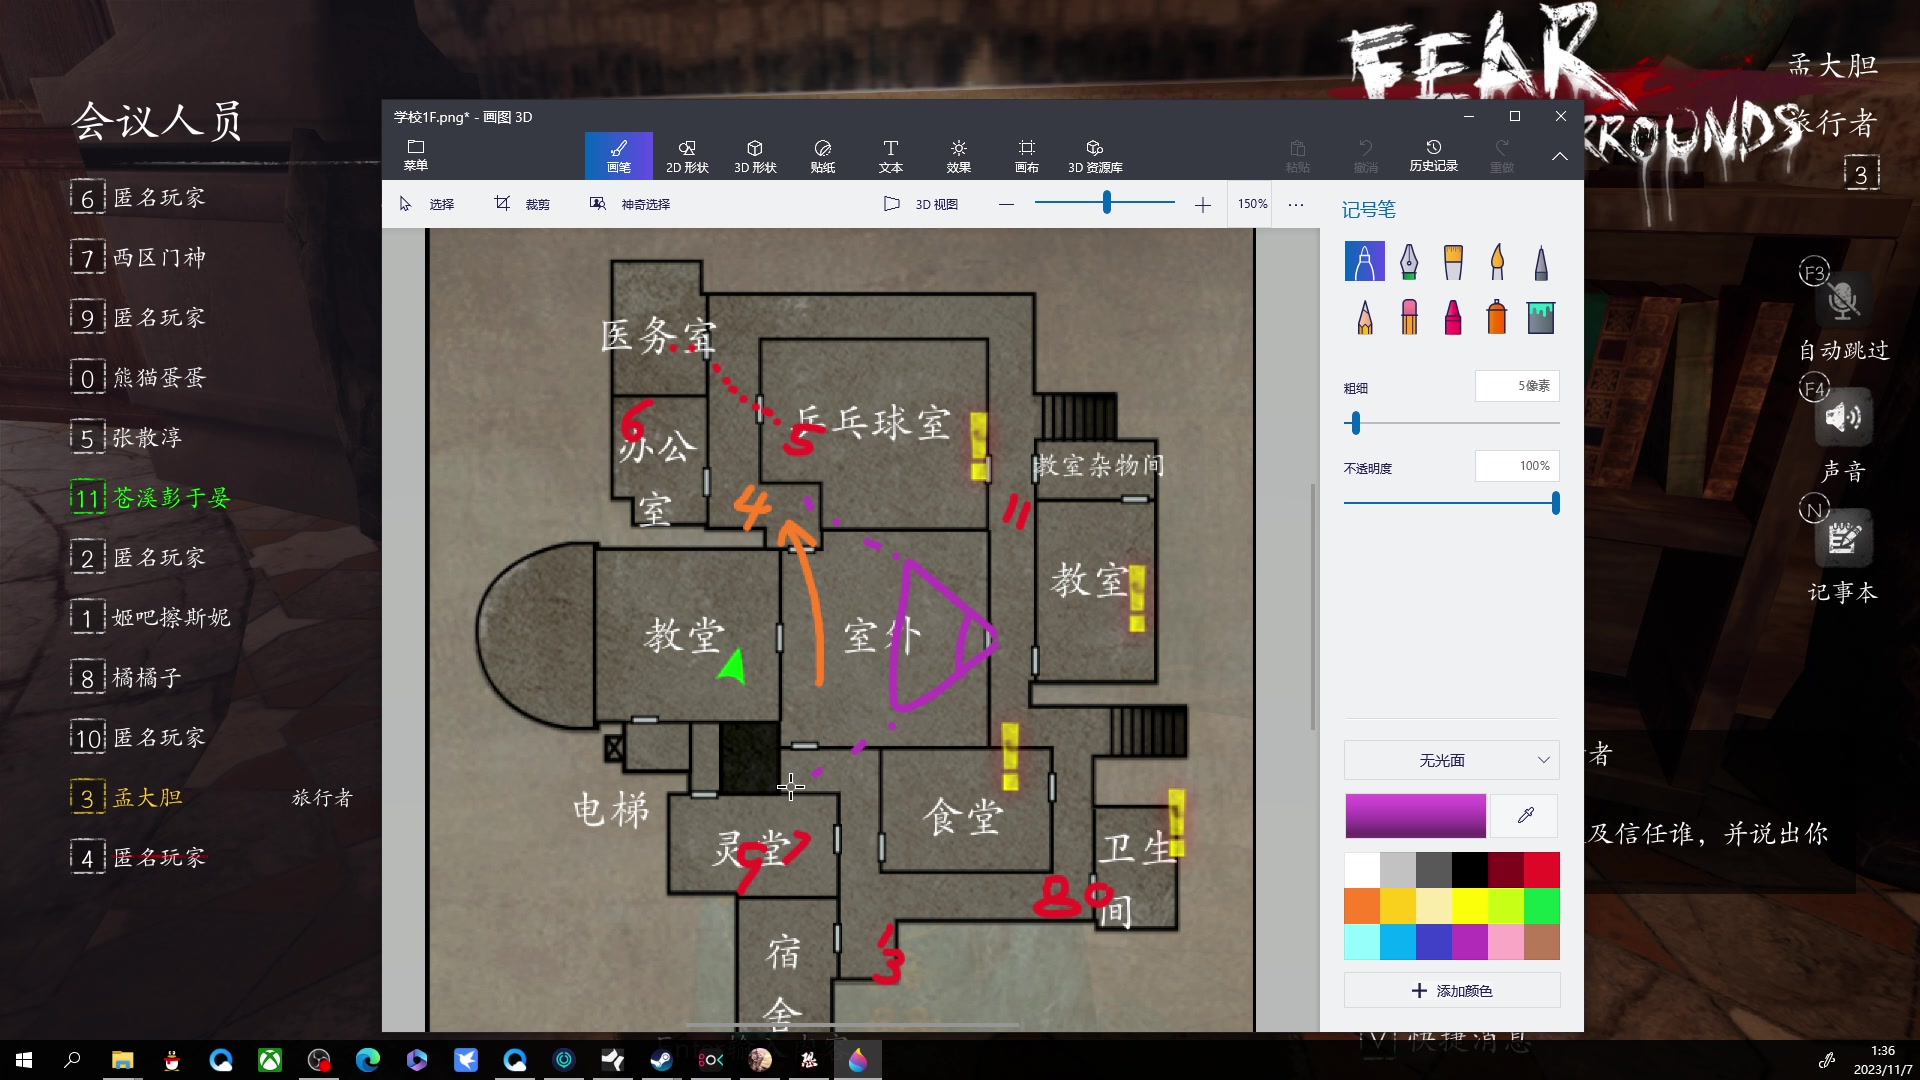Screen dimensions: 1920x1080
Task: Select the pencil tool
Action: click(x=1364, y=317)
